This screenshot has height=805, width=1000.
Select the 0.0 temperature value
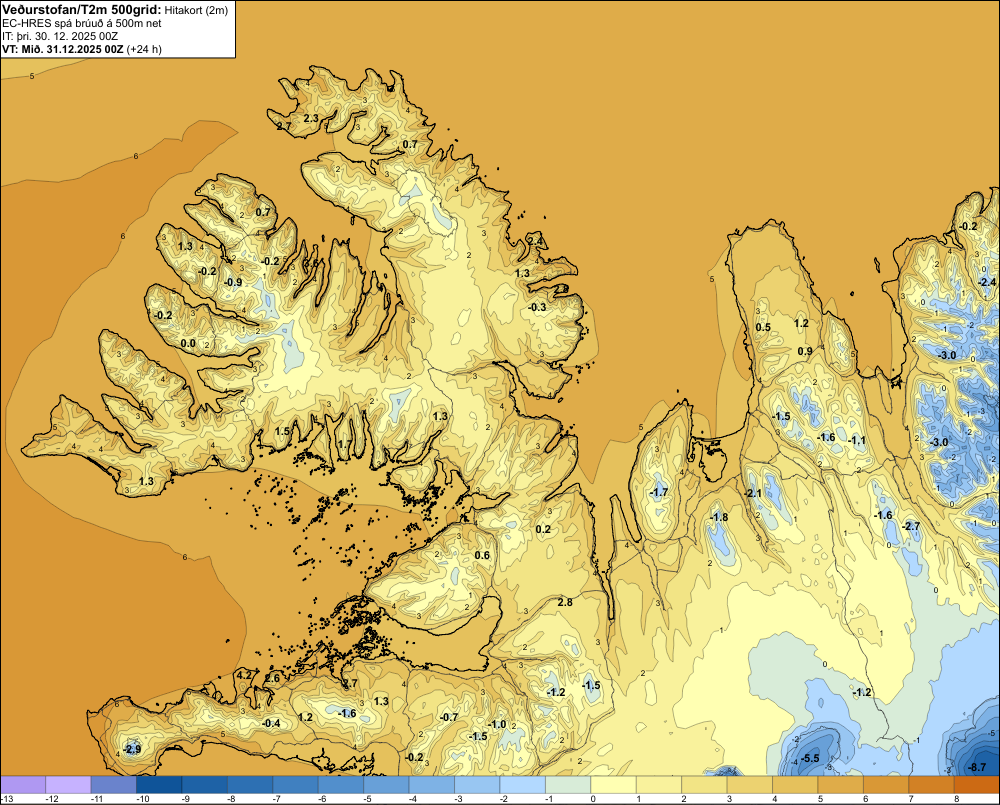(x=188, y=343)
